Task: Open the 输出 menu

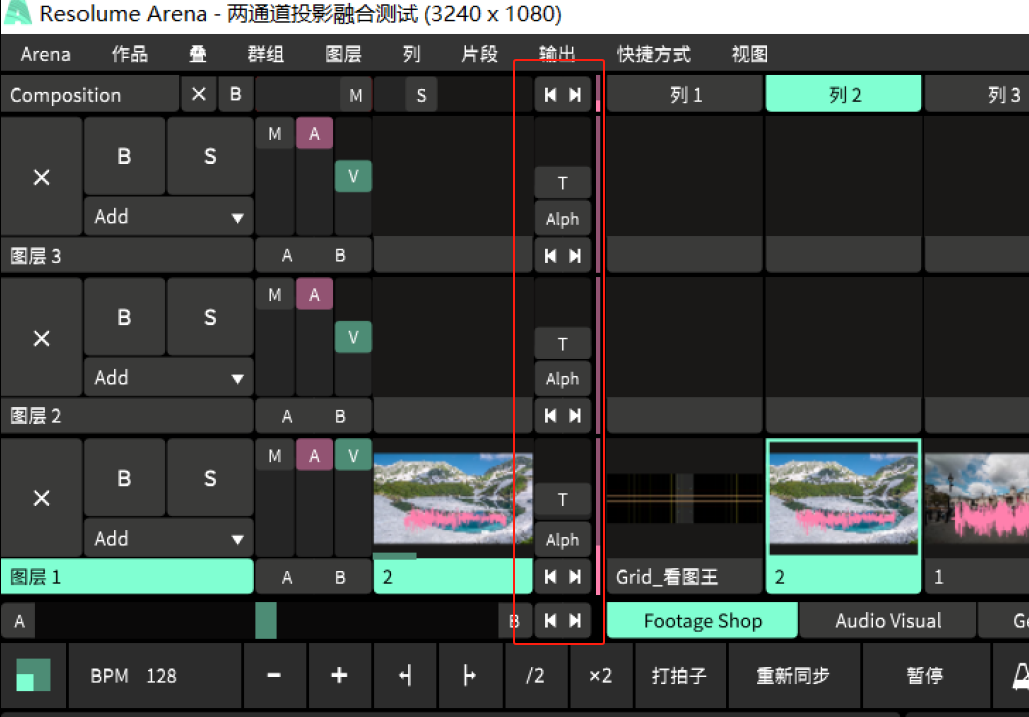Action: (556, 54)
